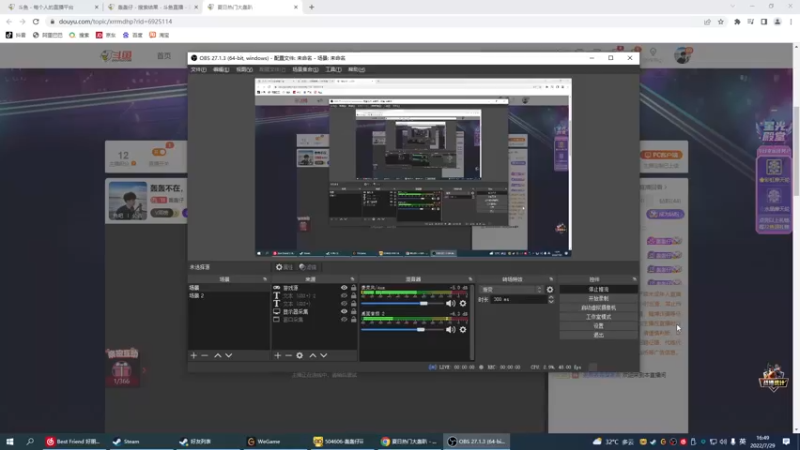Mute the second mixer channel speaker icon
The width and height of the screenshot is (800, 450).
pos(451,330)
